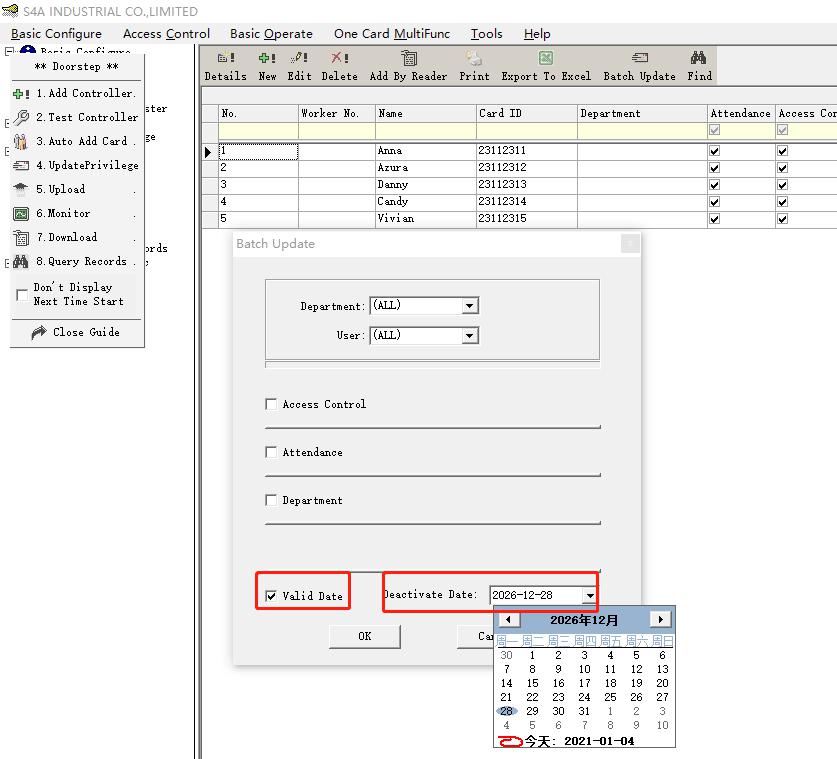Click the Details toolbar icon
837x759 pixels.
coord(225,58)
